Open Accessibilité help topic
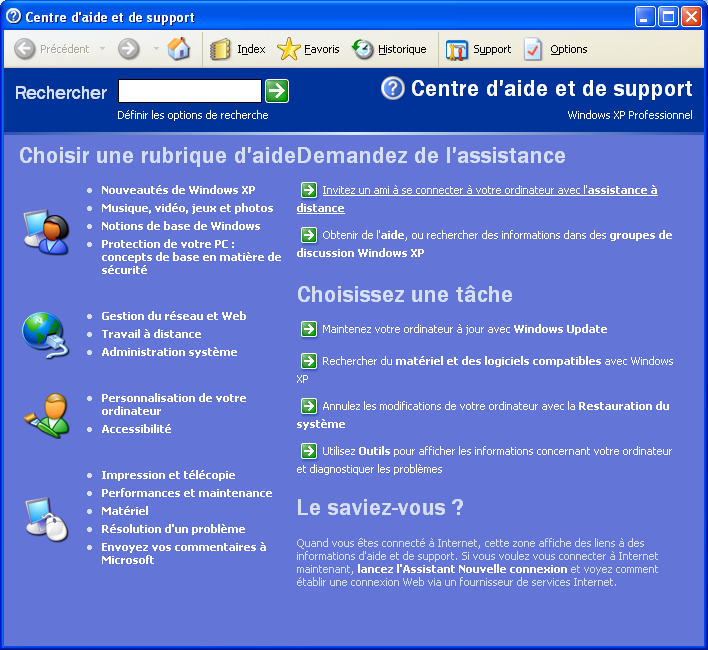 click(136, 429)
